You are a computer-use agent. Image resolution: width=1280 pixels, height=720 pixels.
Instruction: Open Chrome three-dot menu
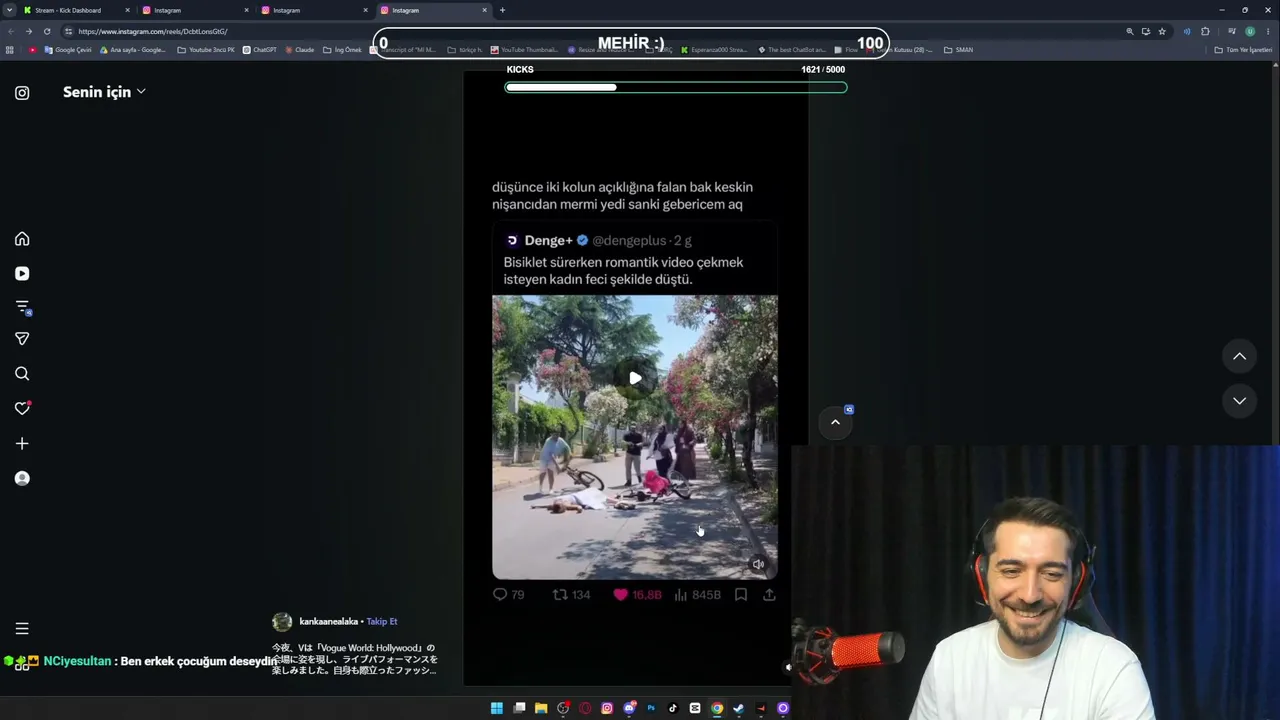coord(1268,31)
